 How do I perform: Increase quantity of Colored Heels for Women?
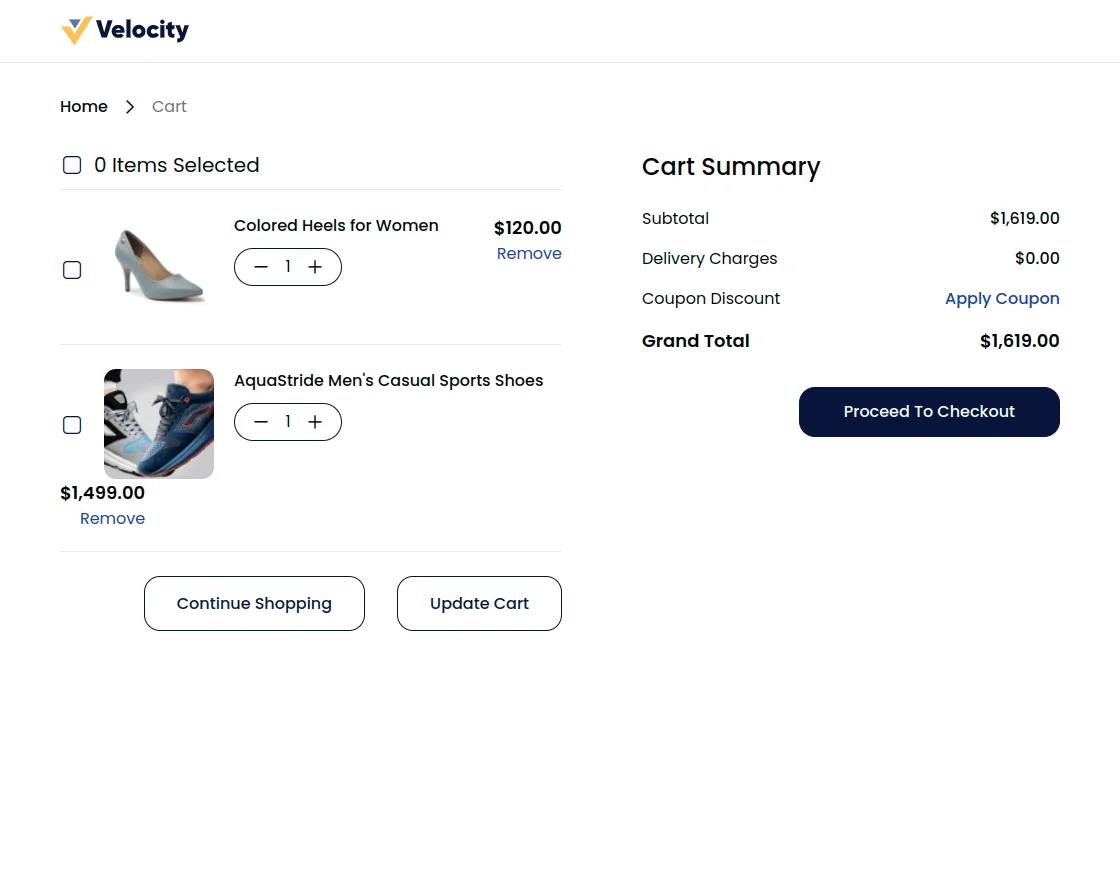coord(315,267)
